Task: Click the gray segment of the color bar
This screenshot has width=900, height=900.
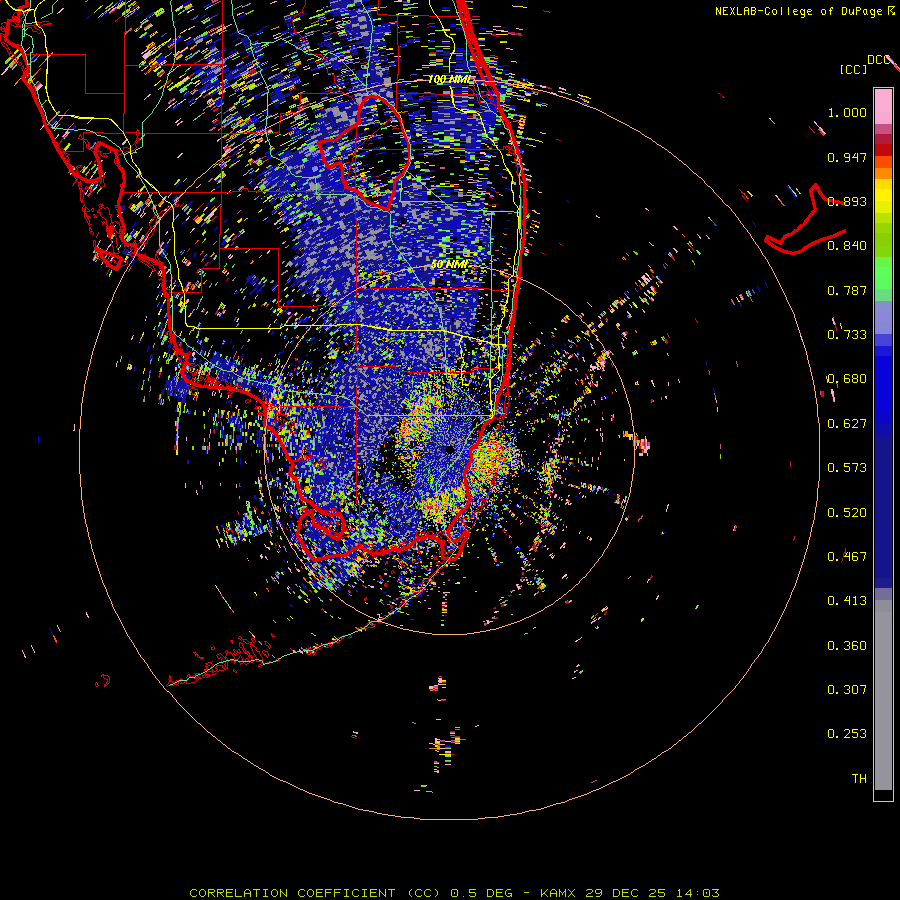Action: click(883, 695)
